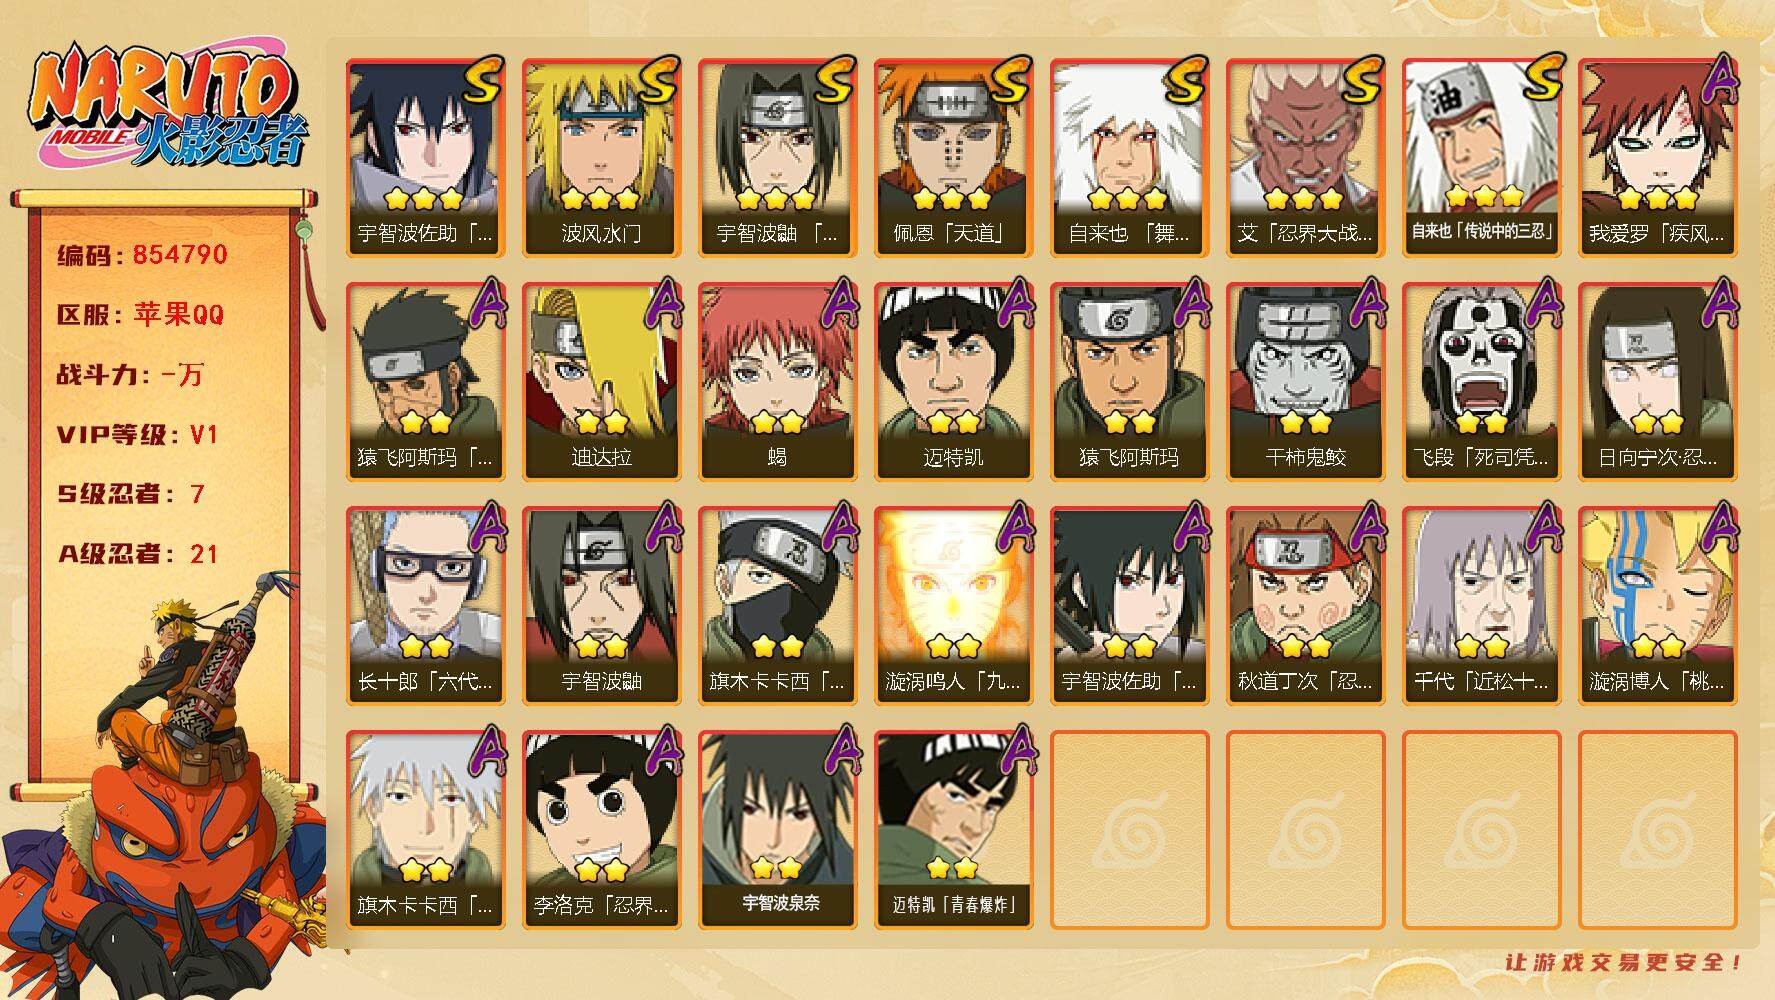This screenshot has width=1775, height=1000.
Task: Click the VIP等级 V1 label
Action: pos(137,435)
